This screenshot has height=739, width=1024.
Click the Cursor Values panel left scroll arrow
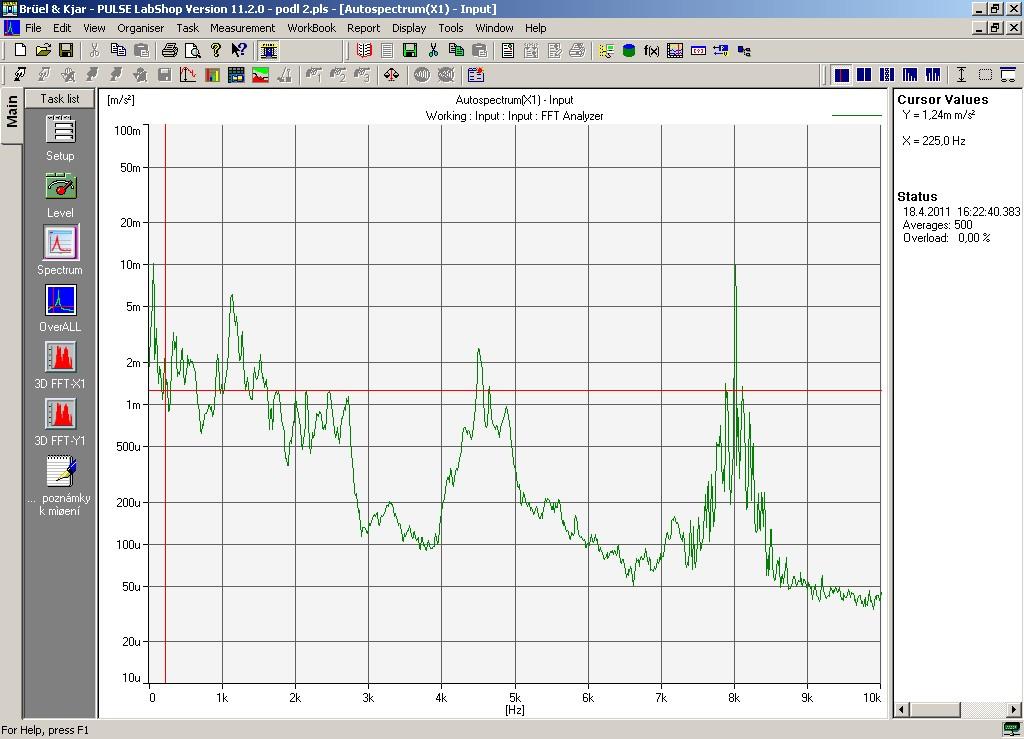902,710
